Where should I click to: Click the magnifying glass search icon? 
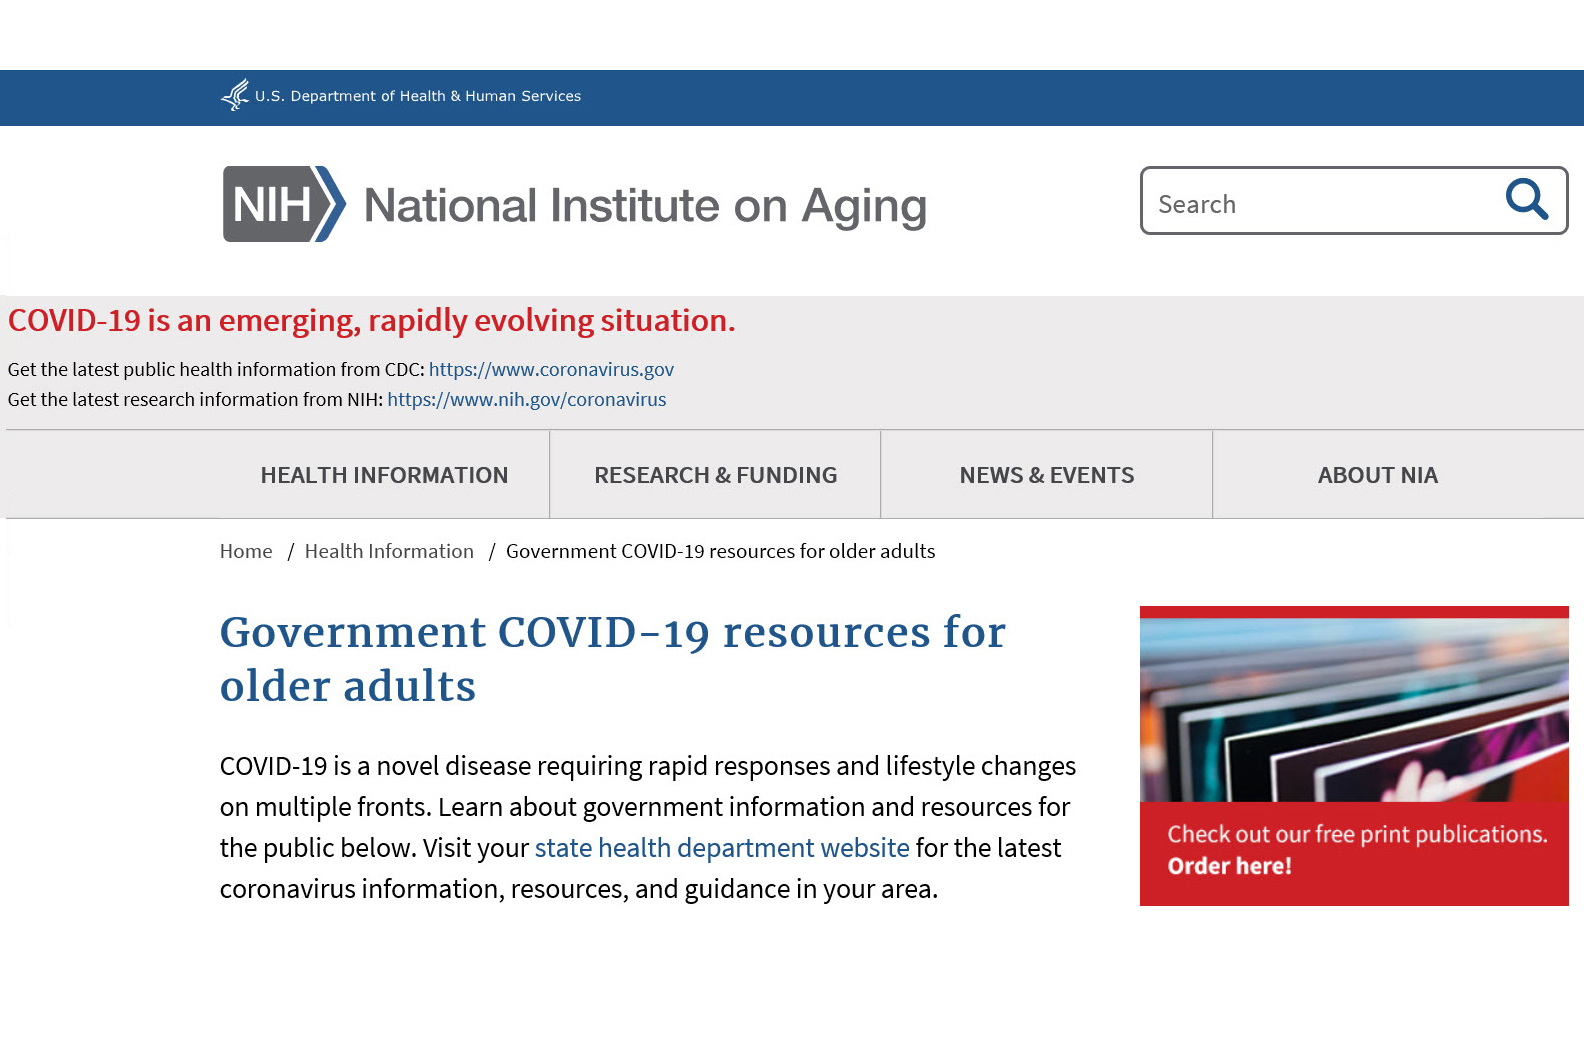click(x=1526, y=200)
